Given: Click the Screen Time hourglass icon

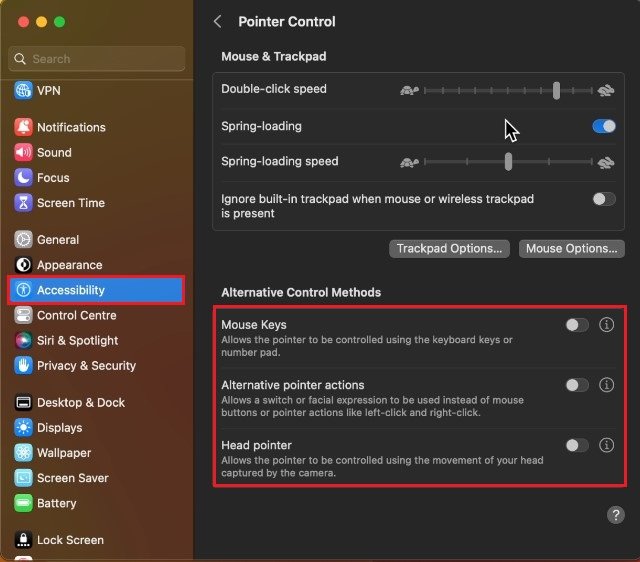Looking at the screenshot, I should (x=23, y=203).
